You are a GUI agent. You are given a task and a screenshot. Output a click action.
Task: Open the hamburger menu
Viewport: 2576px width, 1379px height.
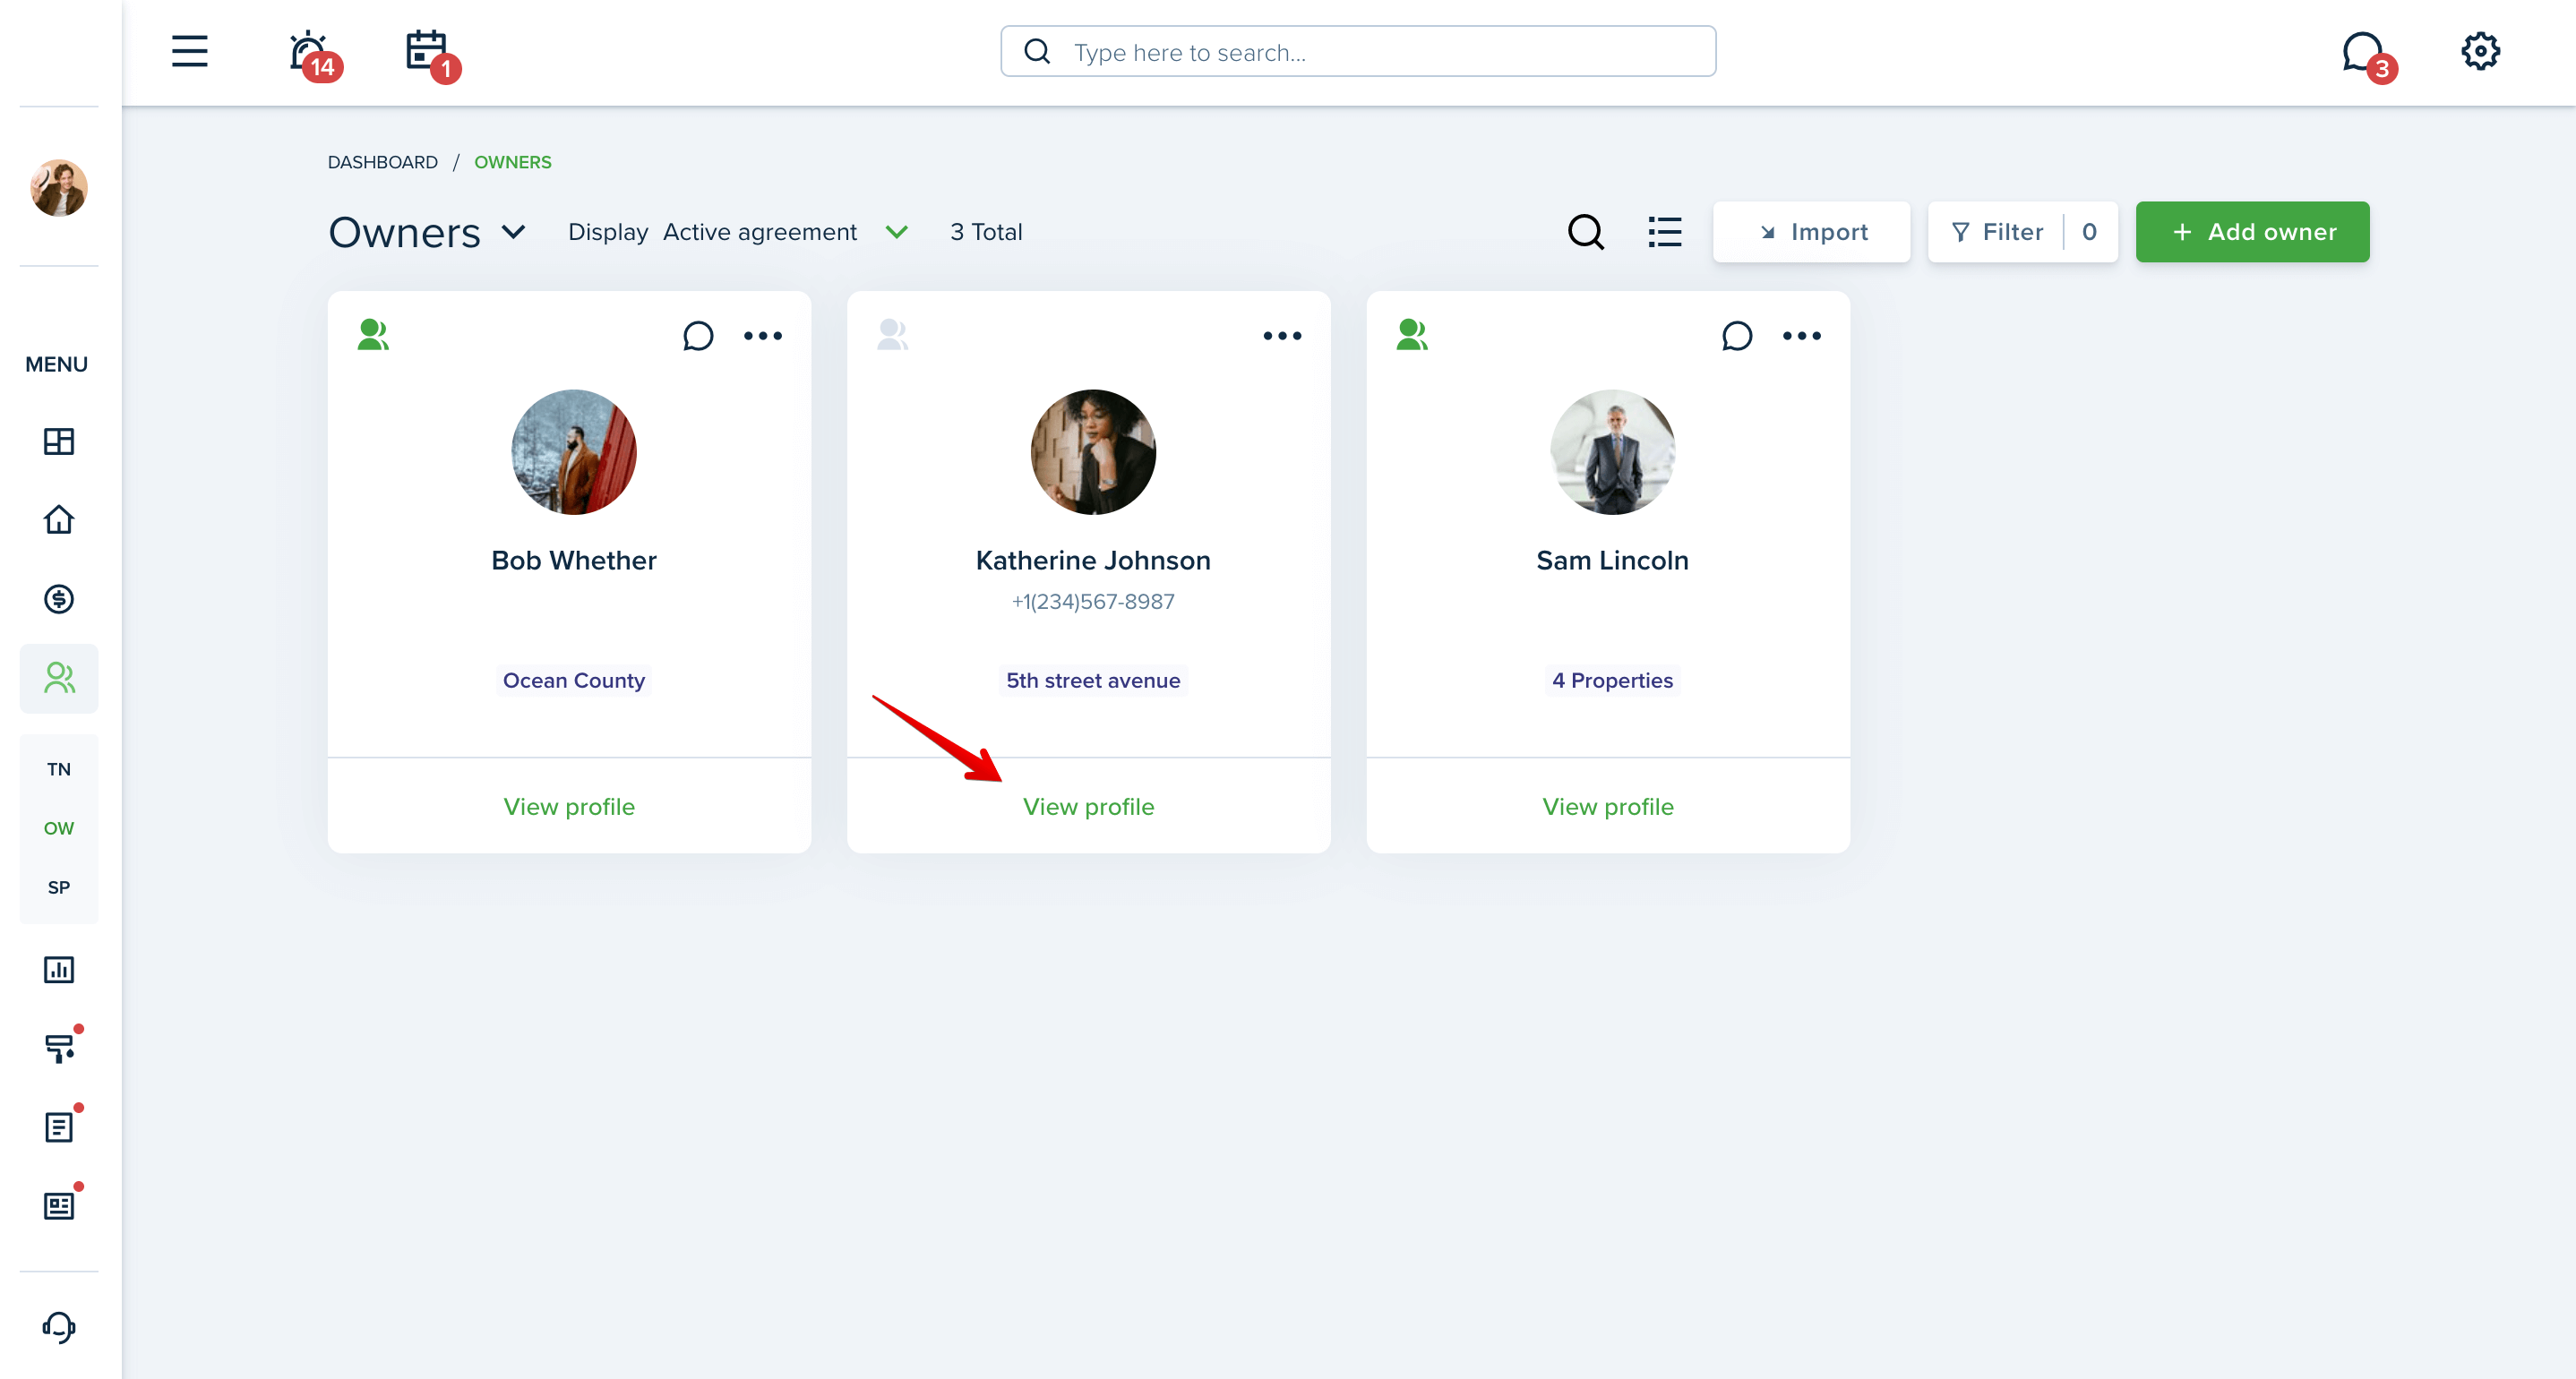click(x=189, y=51)
